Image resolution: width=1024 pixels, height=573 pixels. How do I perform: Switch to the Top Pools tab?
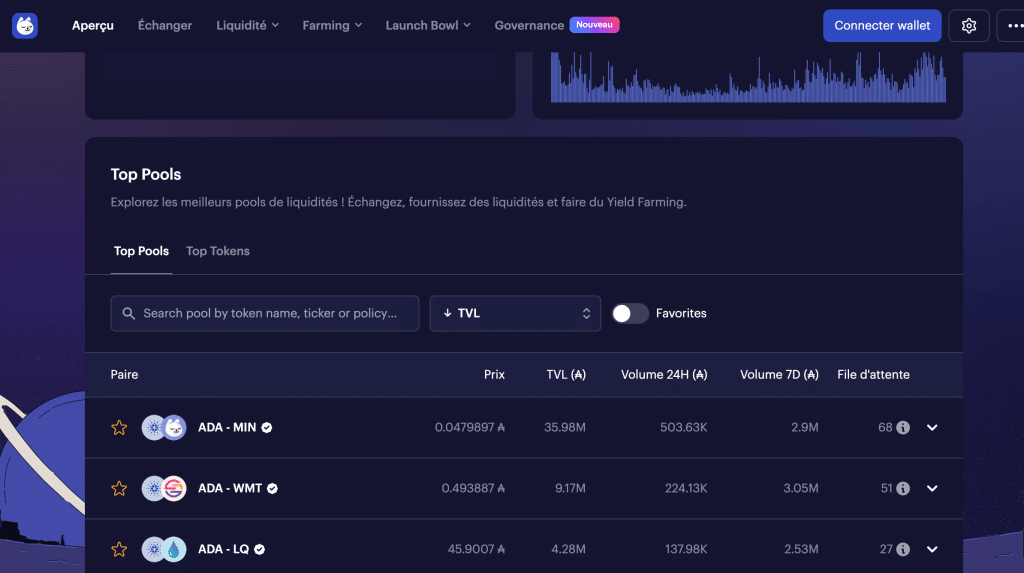pyautogui.click(x=141, y=251)
